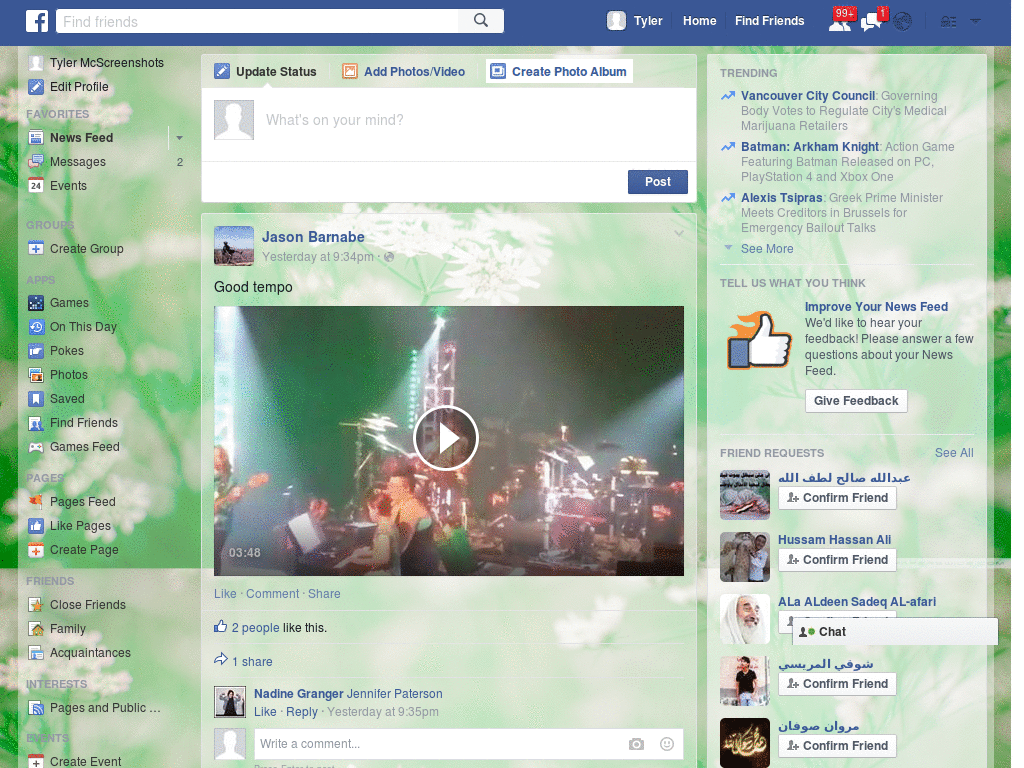Select Create Photo Album tab
The height and width of the screenshot is (768, 1024).
click(x=559, y=71)
